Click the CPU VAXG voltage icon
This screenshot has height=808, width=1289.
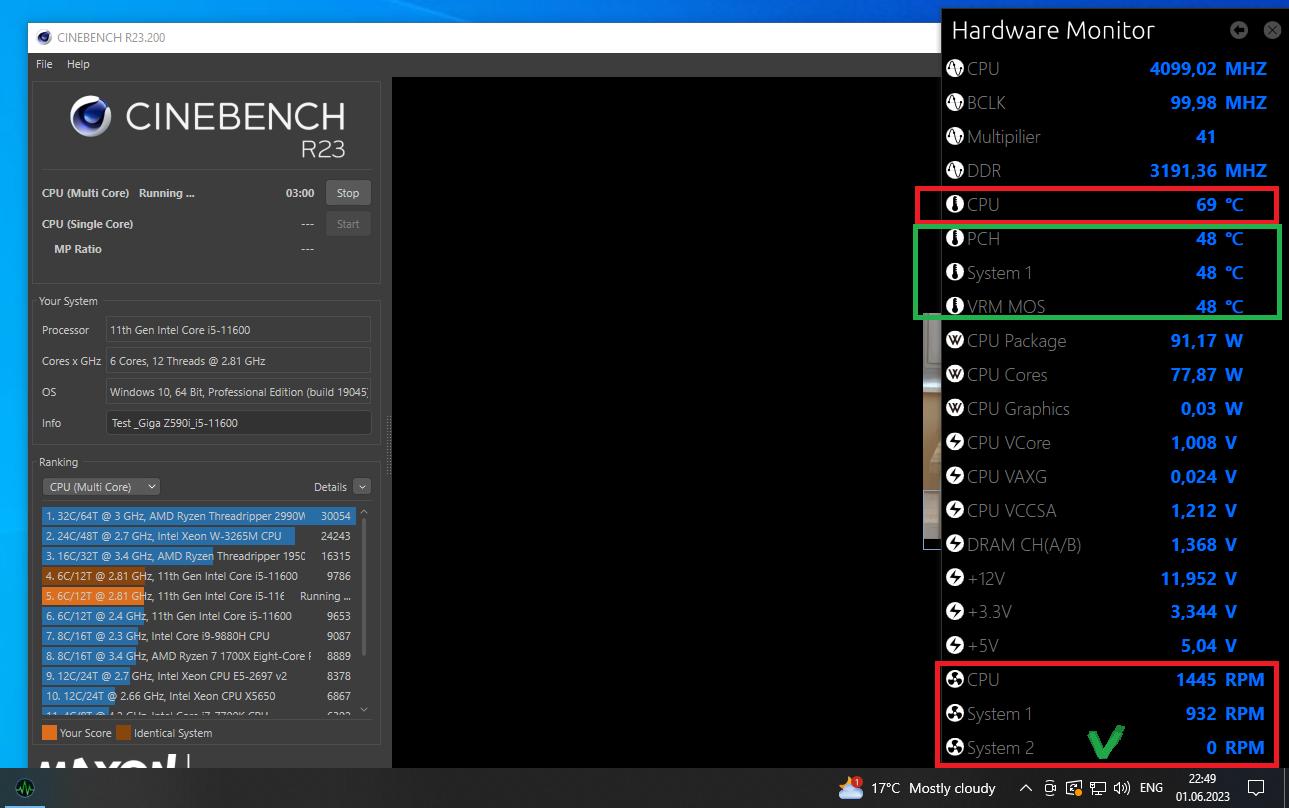(955, 477)
